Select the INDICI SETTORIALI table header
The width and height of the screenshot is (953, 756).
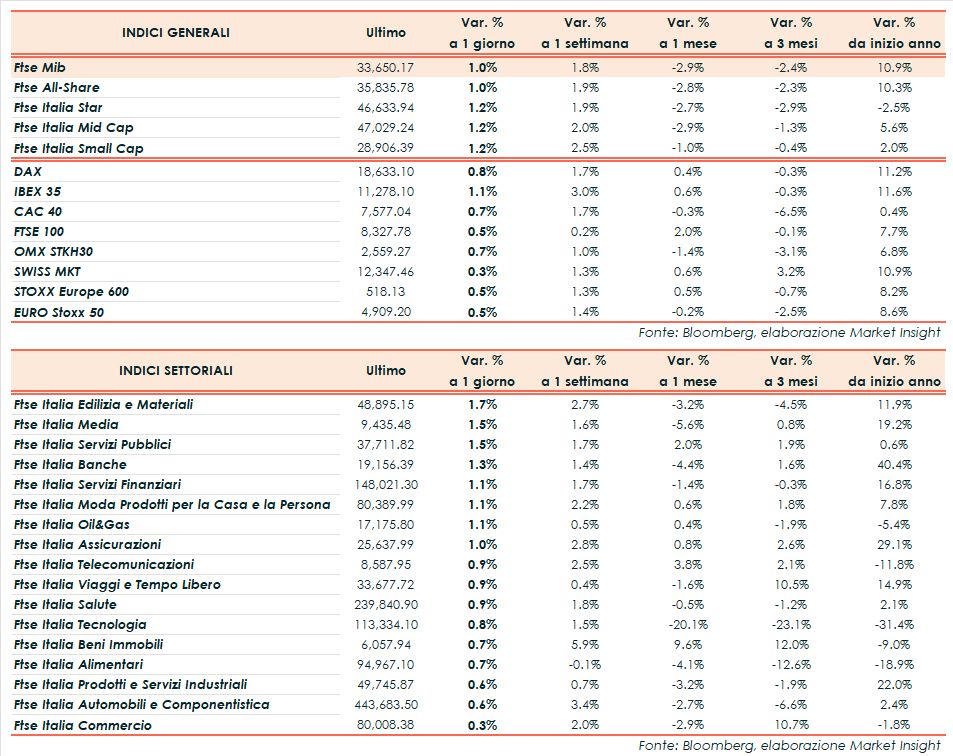click(x=176, y=370)
